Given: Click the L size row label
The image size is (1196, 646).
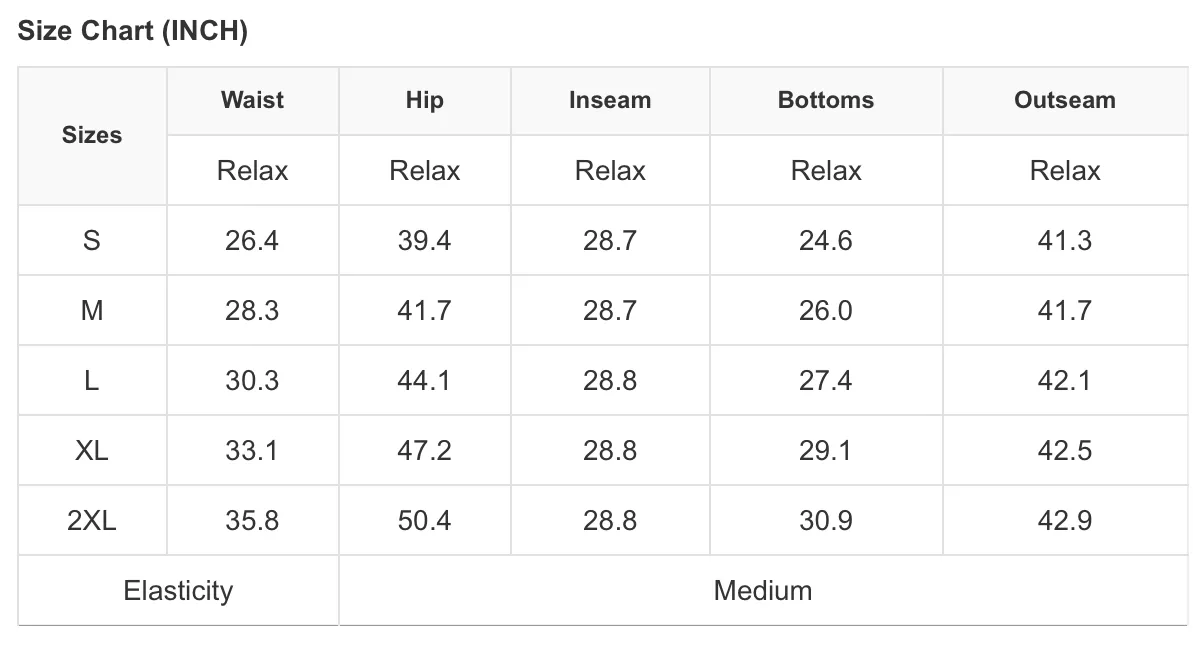Looking at the screenshot, I should (92, 381).
